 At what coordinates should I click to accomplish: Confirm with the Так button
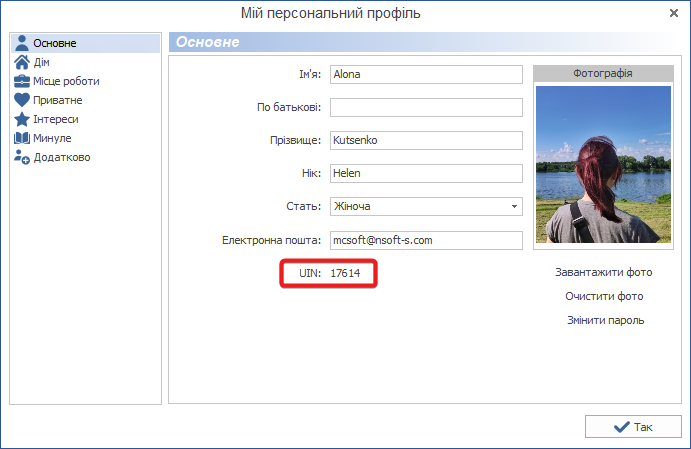(633, 427)
